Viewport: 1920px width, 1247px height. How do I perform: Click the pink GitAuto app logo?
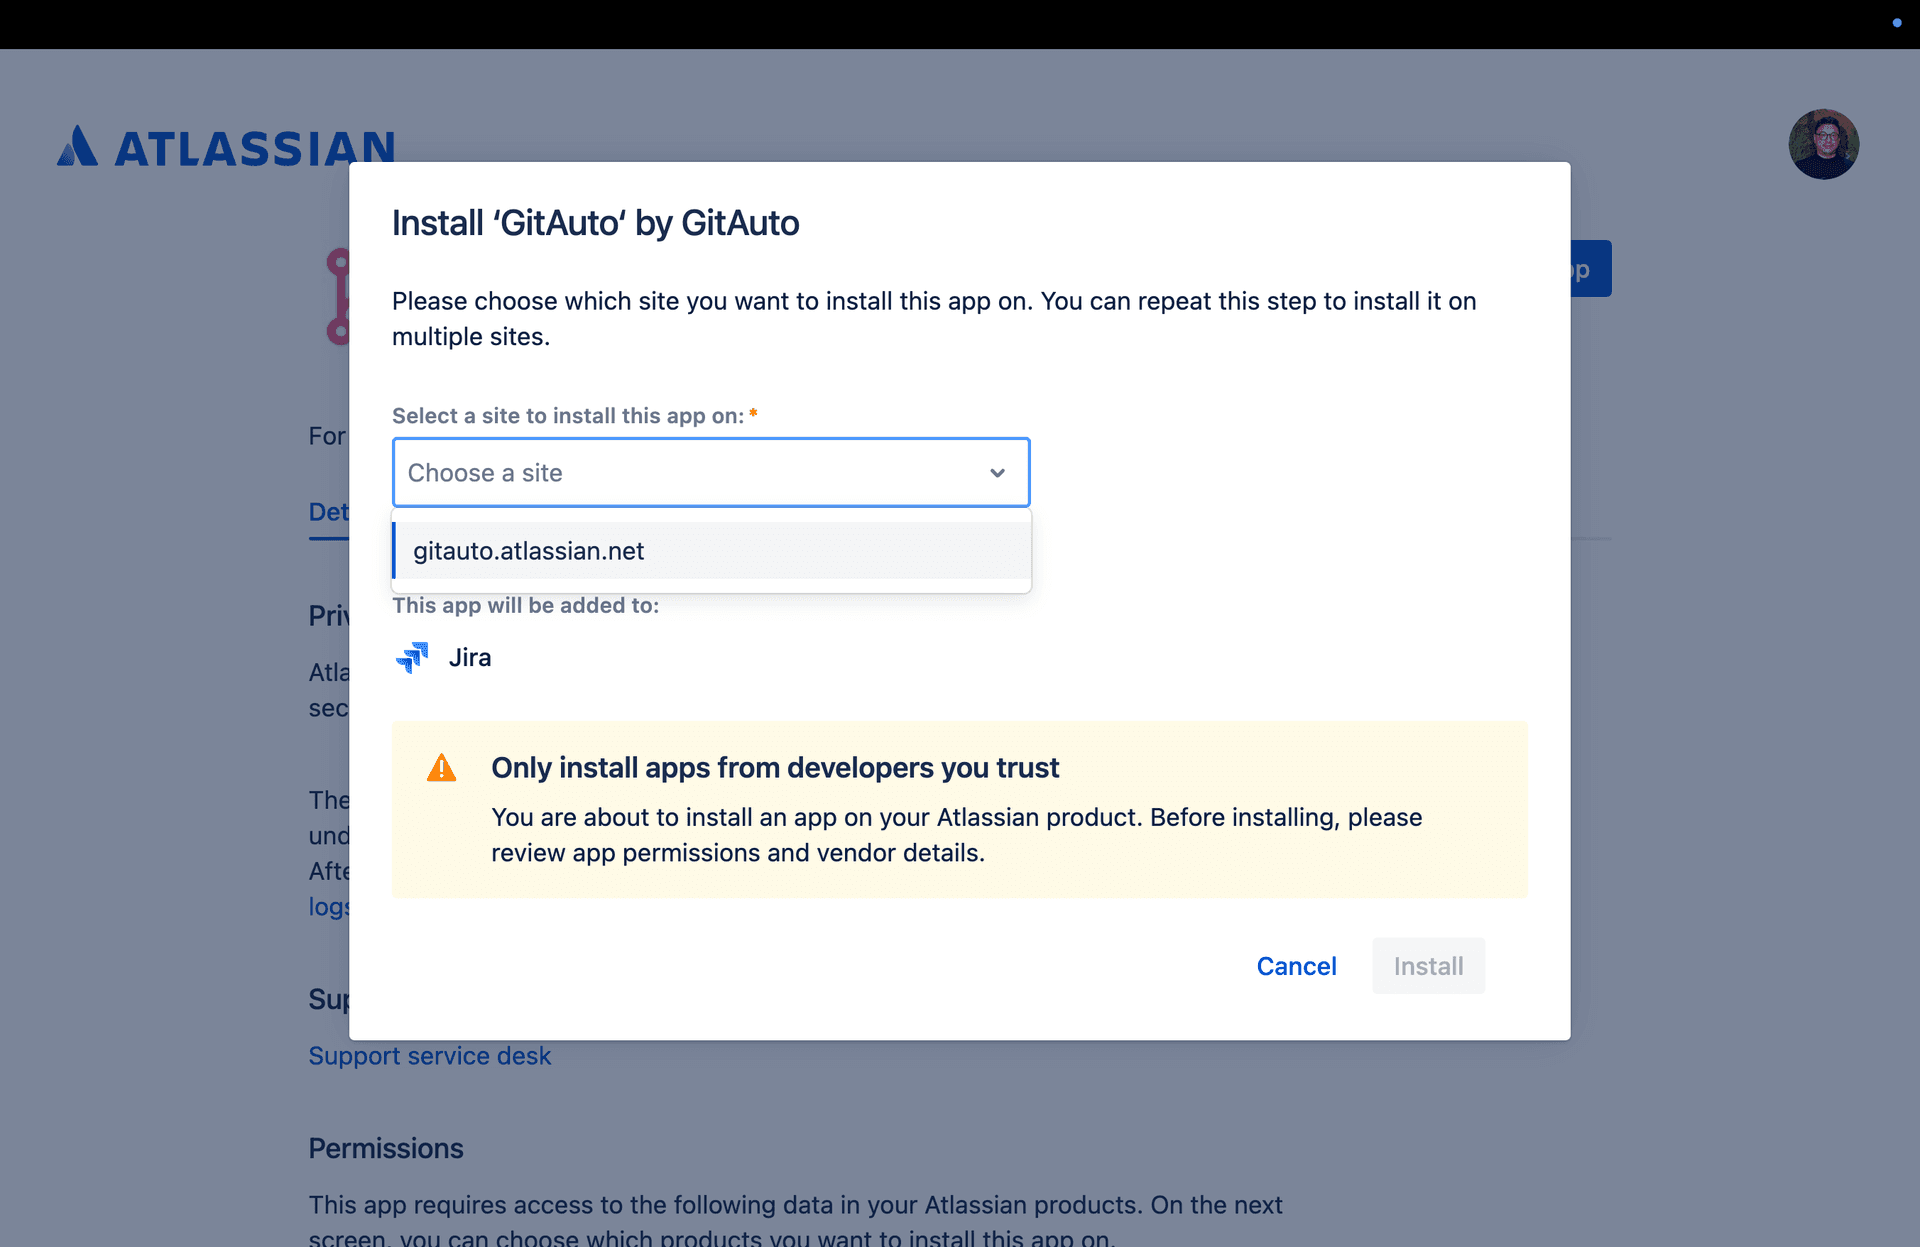340,296
